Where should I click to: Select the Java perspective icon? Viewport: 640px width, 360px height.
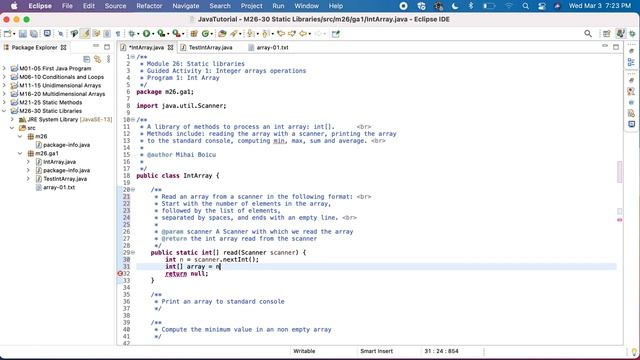tap(620, 34)
